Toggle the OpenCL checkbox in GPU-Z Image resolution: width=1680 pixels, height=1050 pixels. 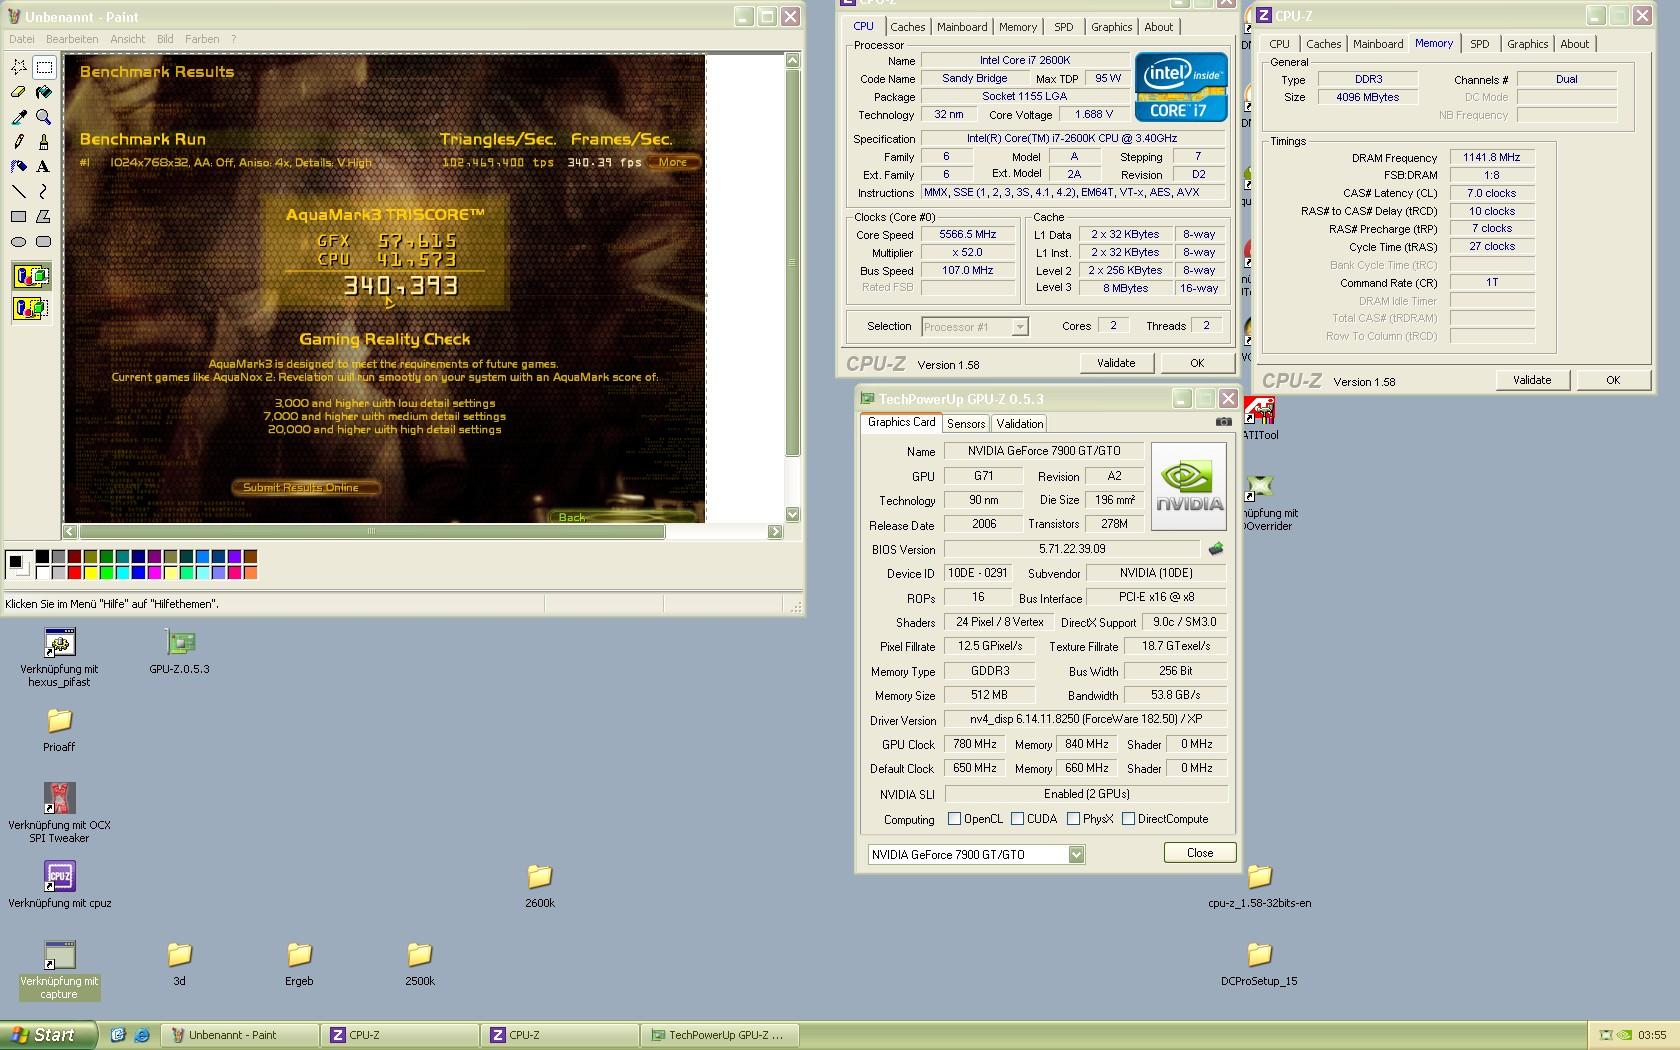click(x=954, y=819)
